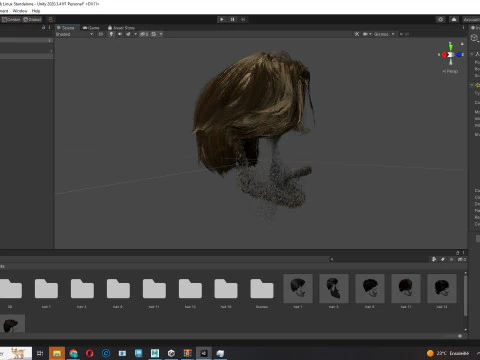Open the 3D object icon dropdown in the Inspector

475,38
